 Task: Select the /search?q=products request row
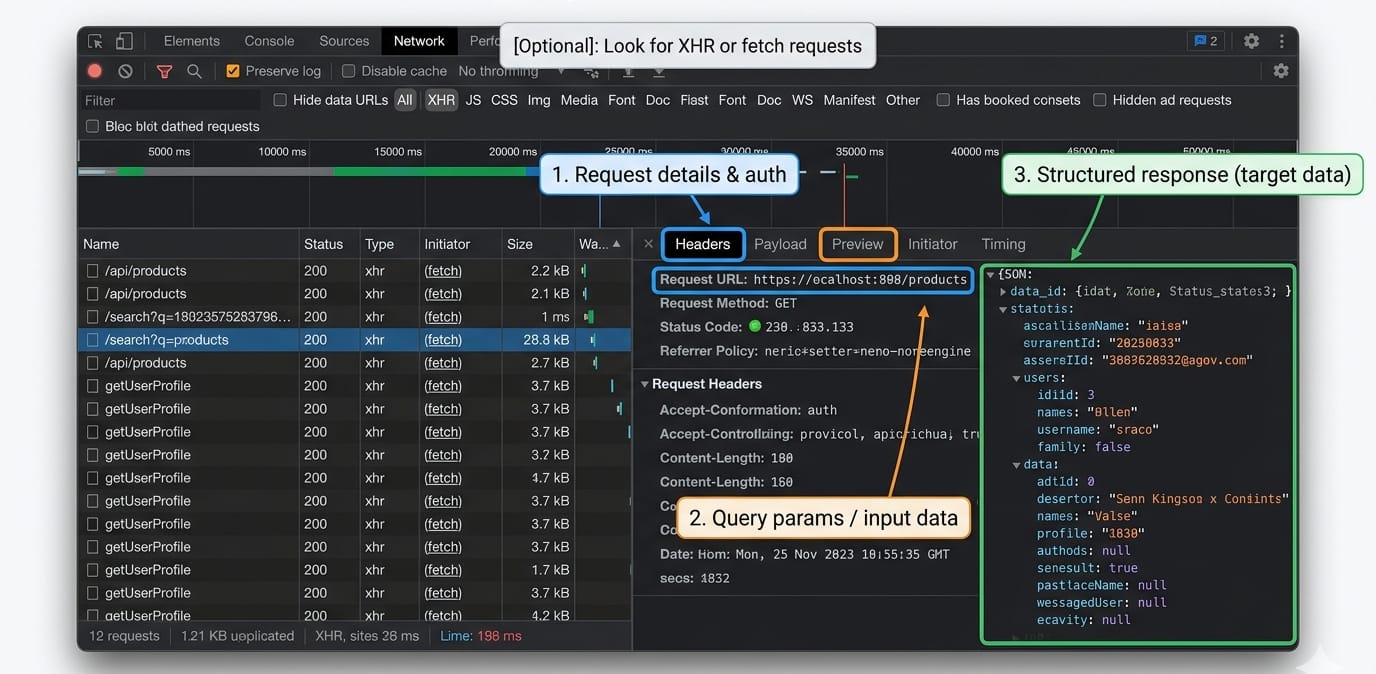coord(166,340)
